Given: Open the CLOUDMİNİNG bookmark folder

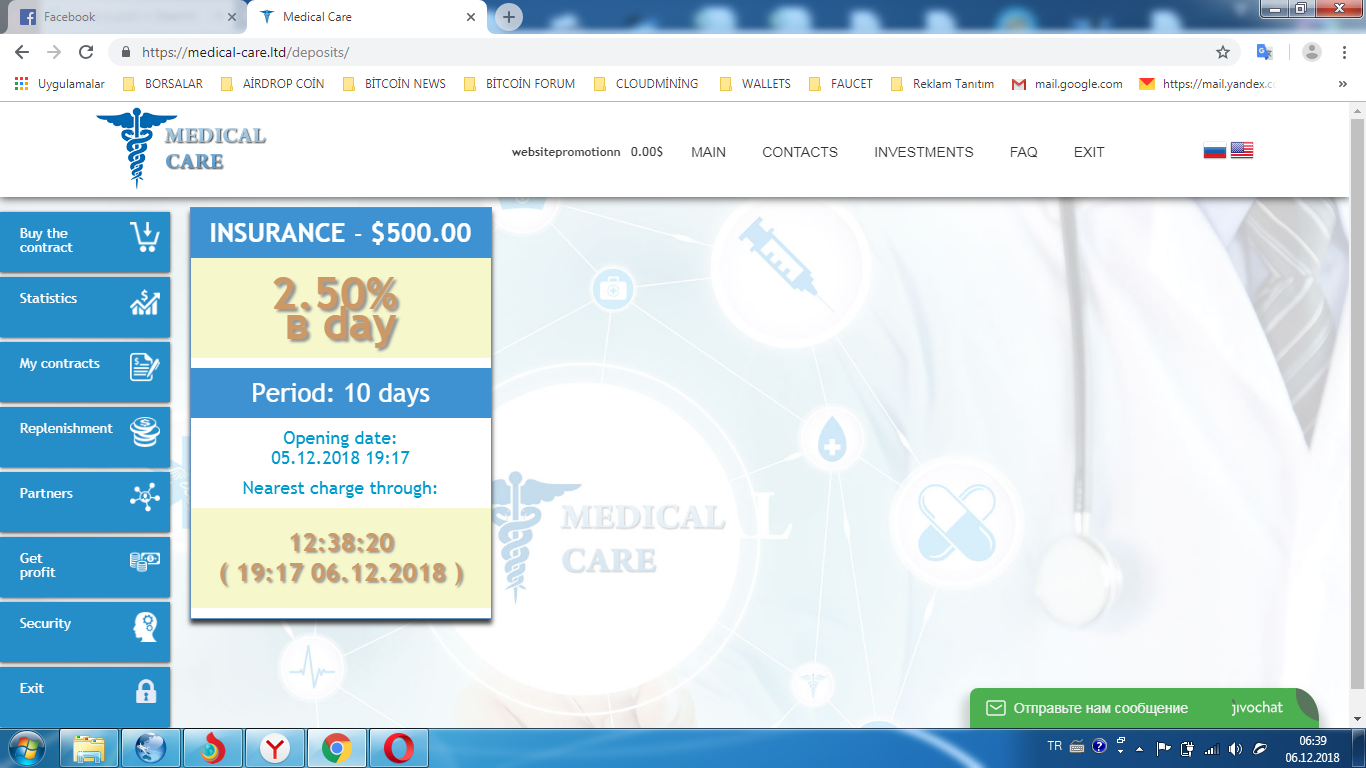Looking at the screenshot, I should click(646, 84).
